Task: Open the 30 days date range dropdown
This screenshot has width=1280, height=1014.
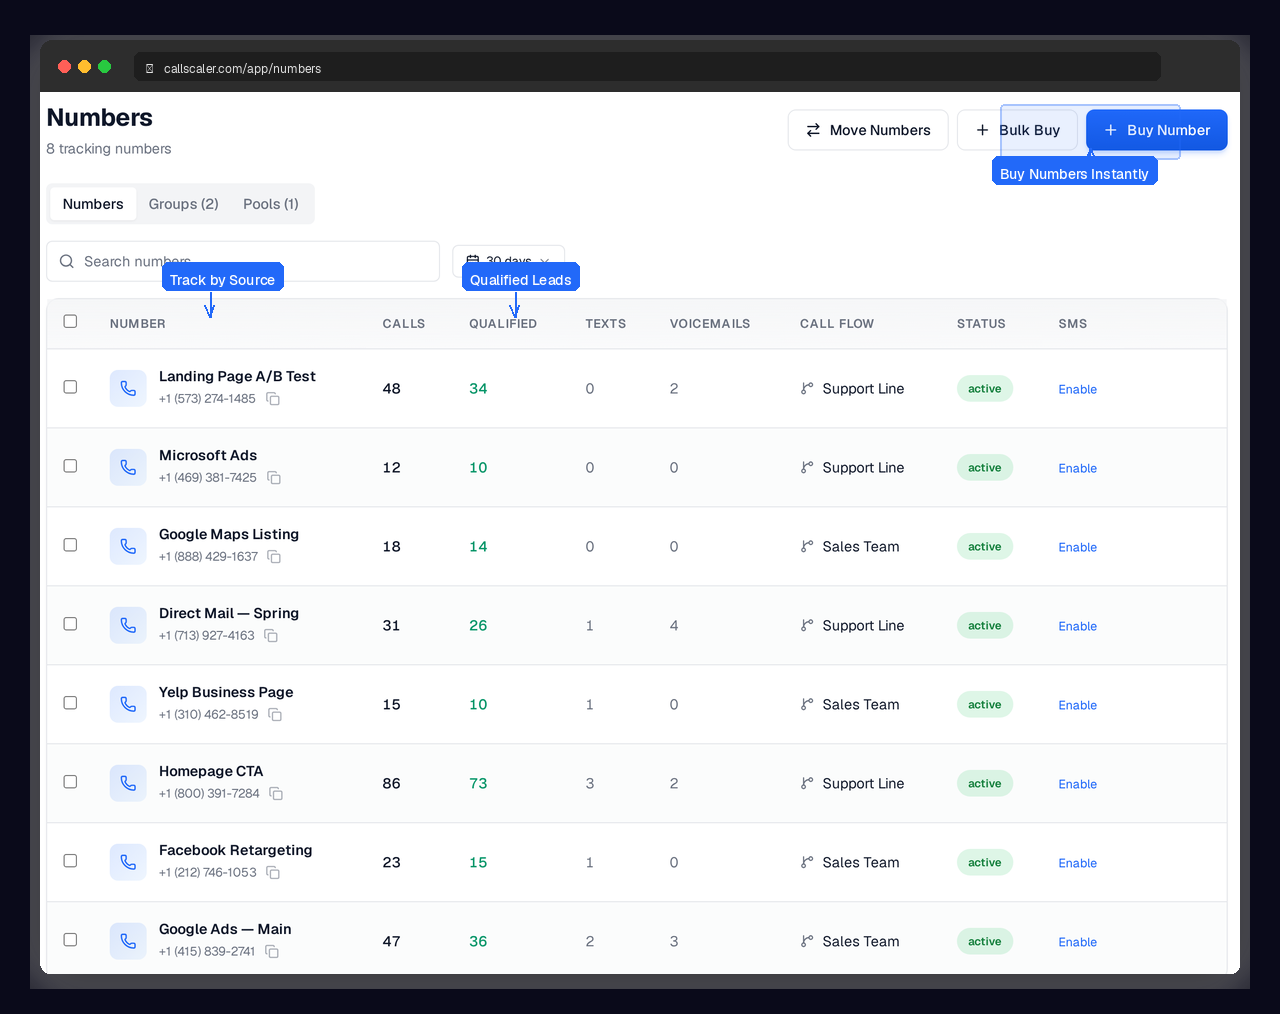Action: pyautogui.click(x=508, y=261)
